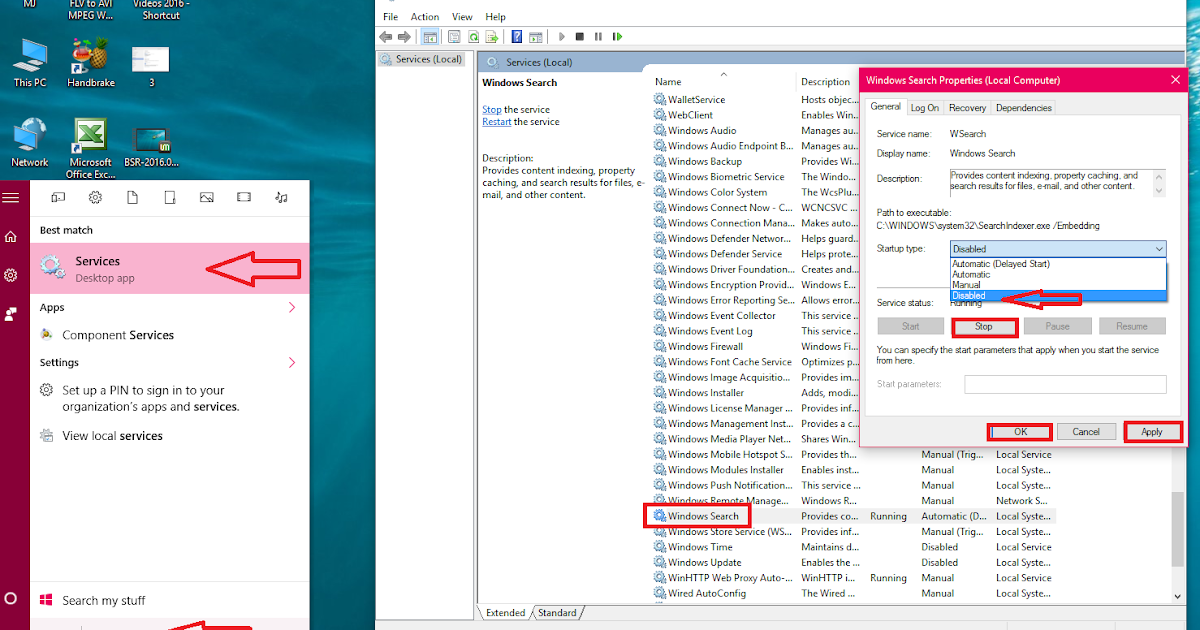Switch to the Log On tab

point(926,107)
